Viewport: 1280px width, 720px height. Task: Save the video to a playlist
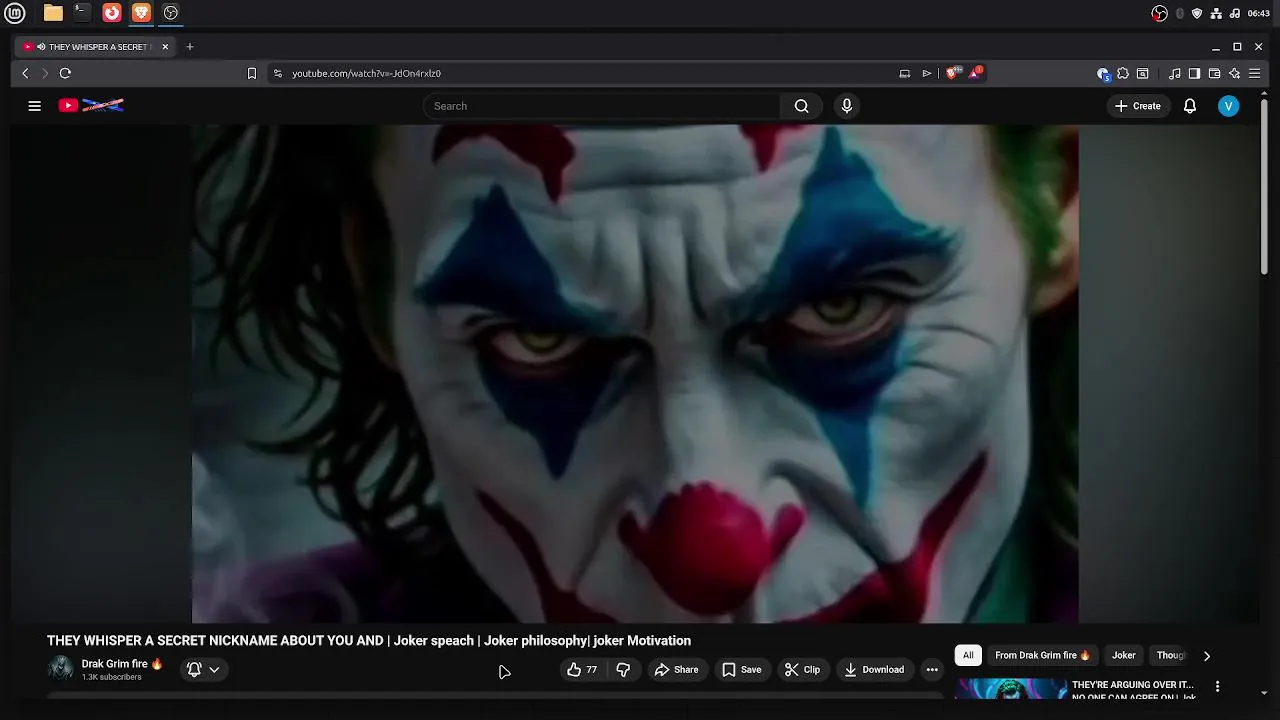point(742,670)
